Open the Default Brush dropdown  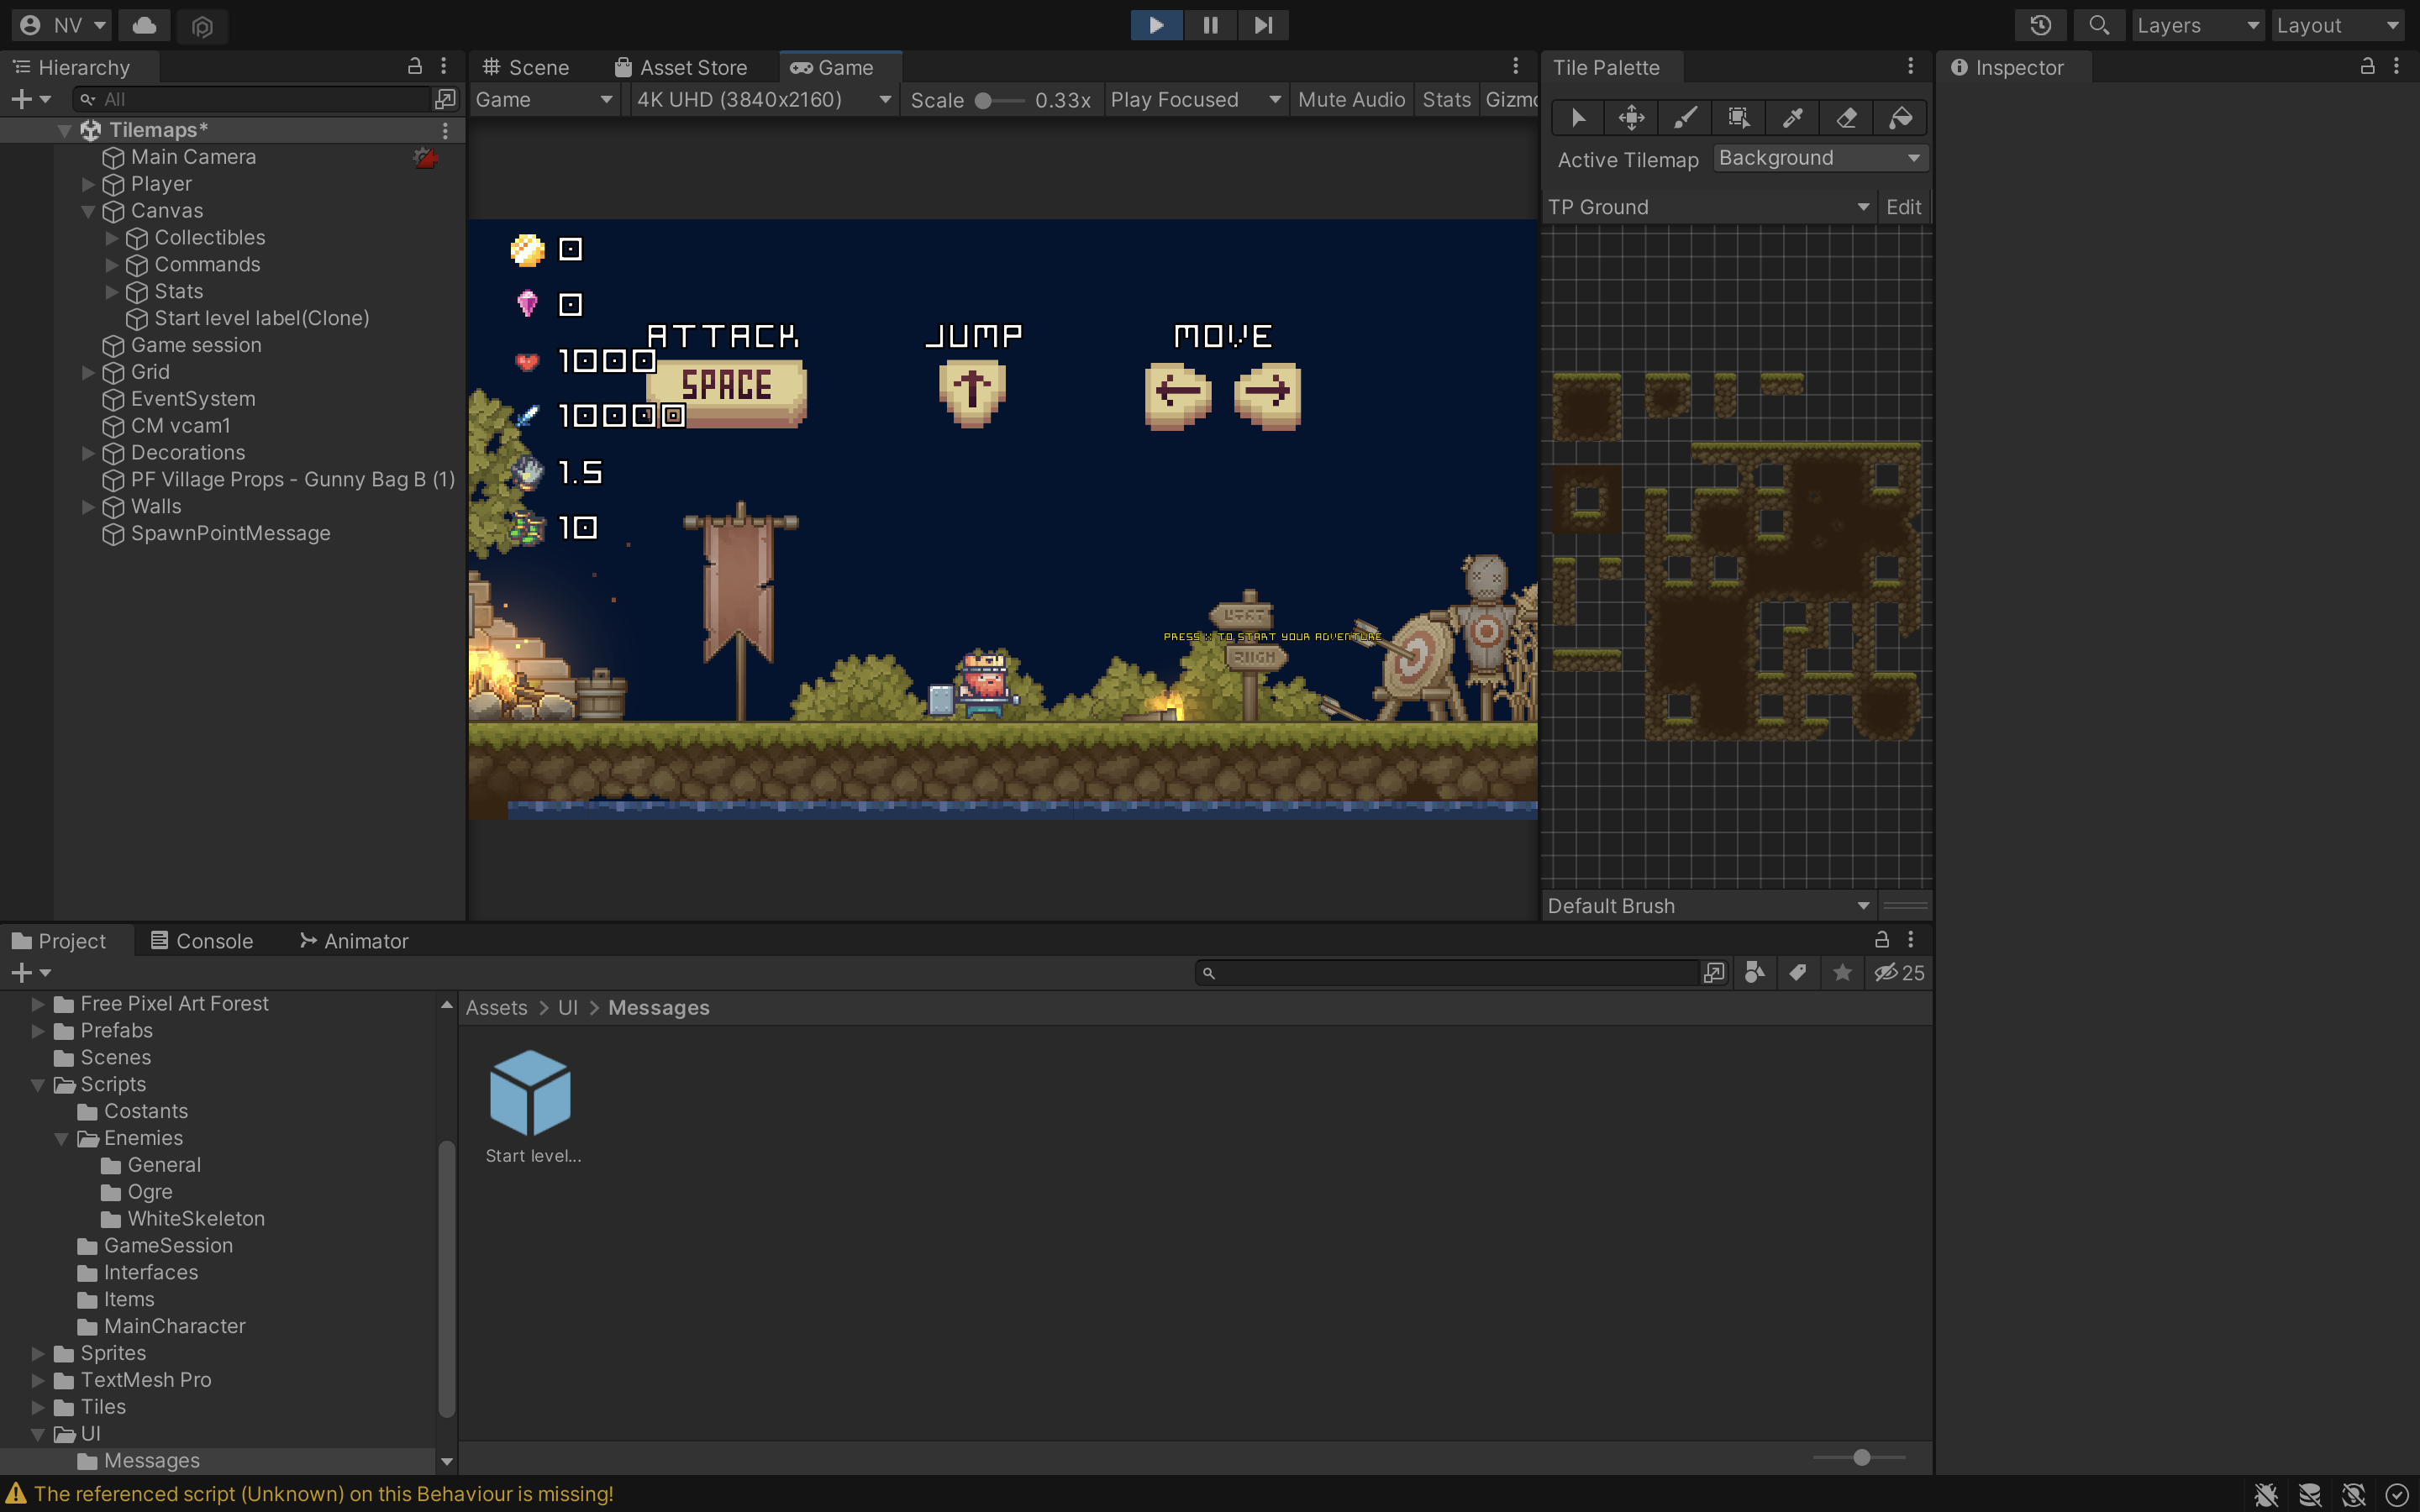1709,906
